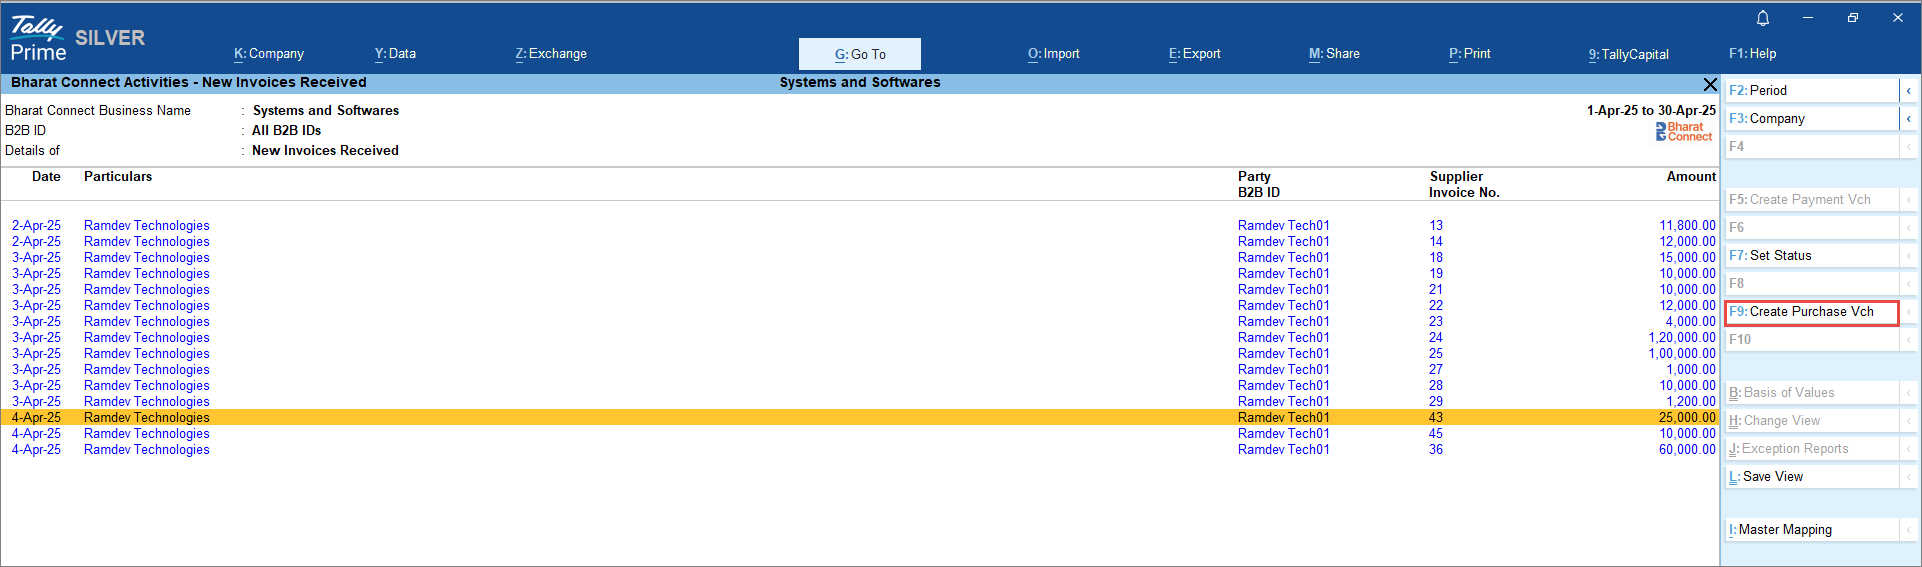Expand the F3 Company arrow
1922x567 pixels.
(1908, 119)
